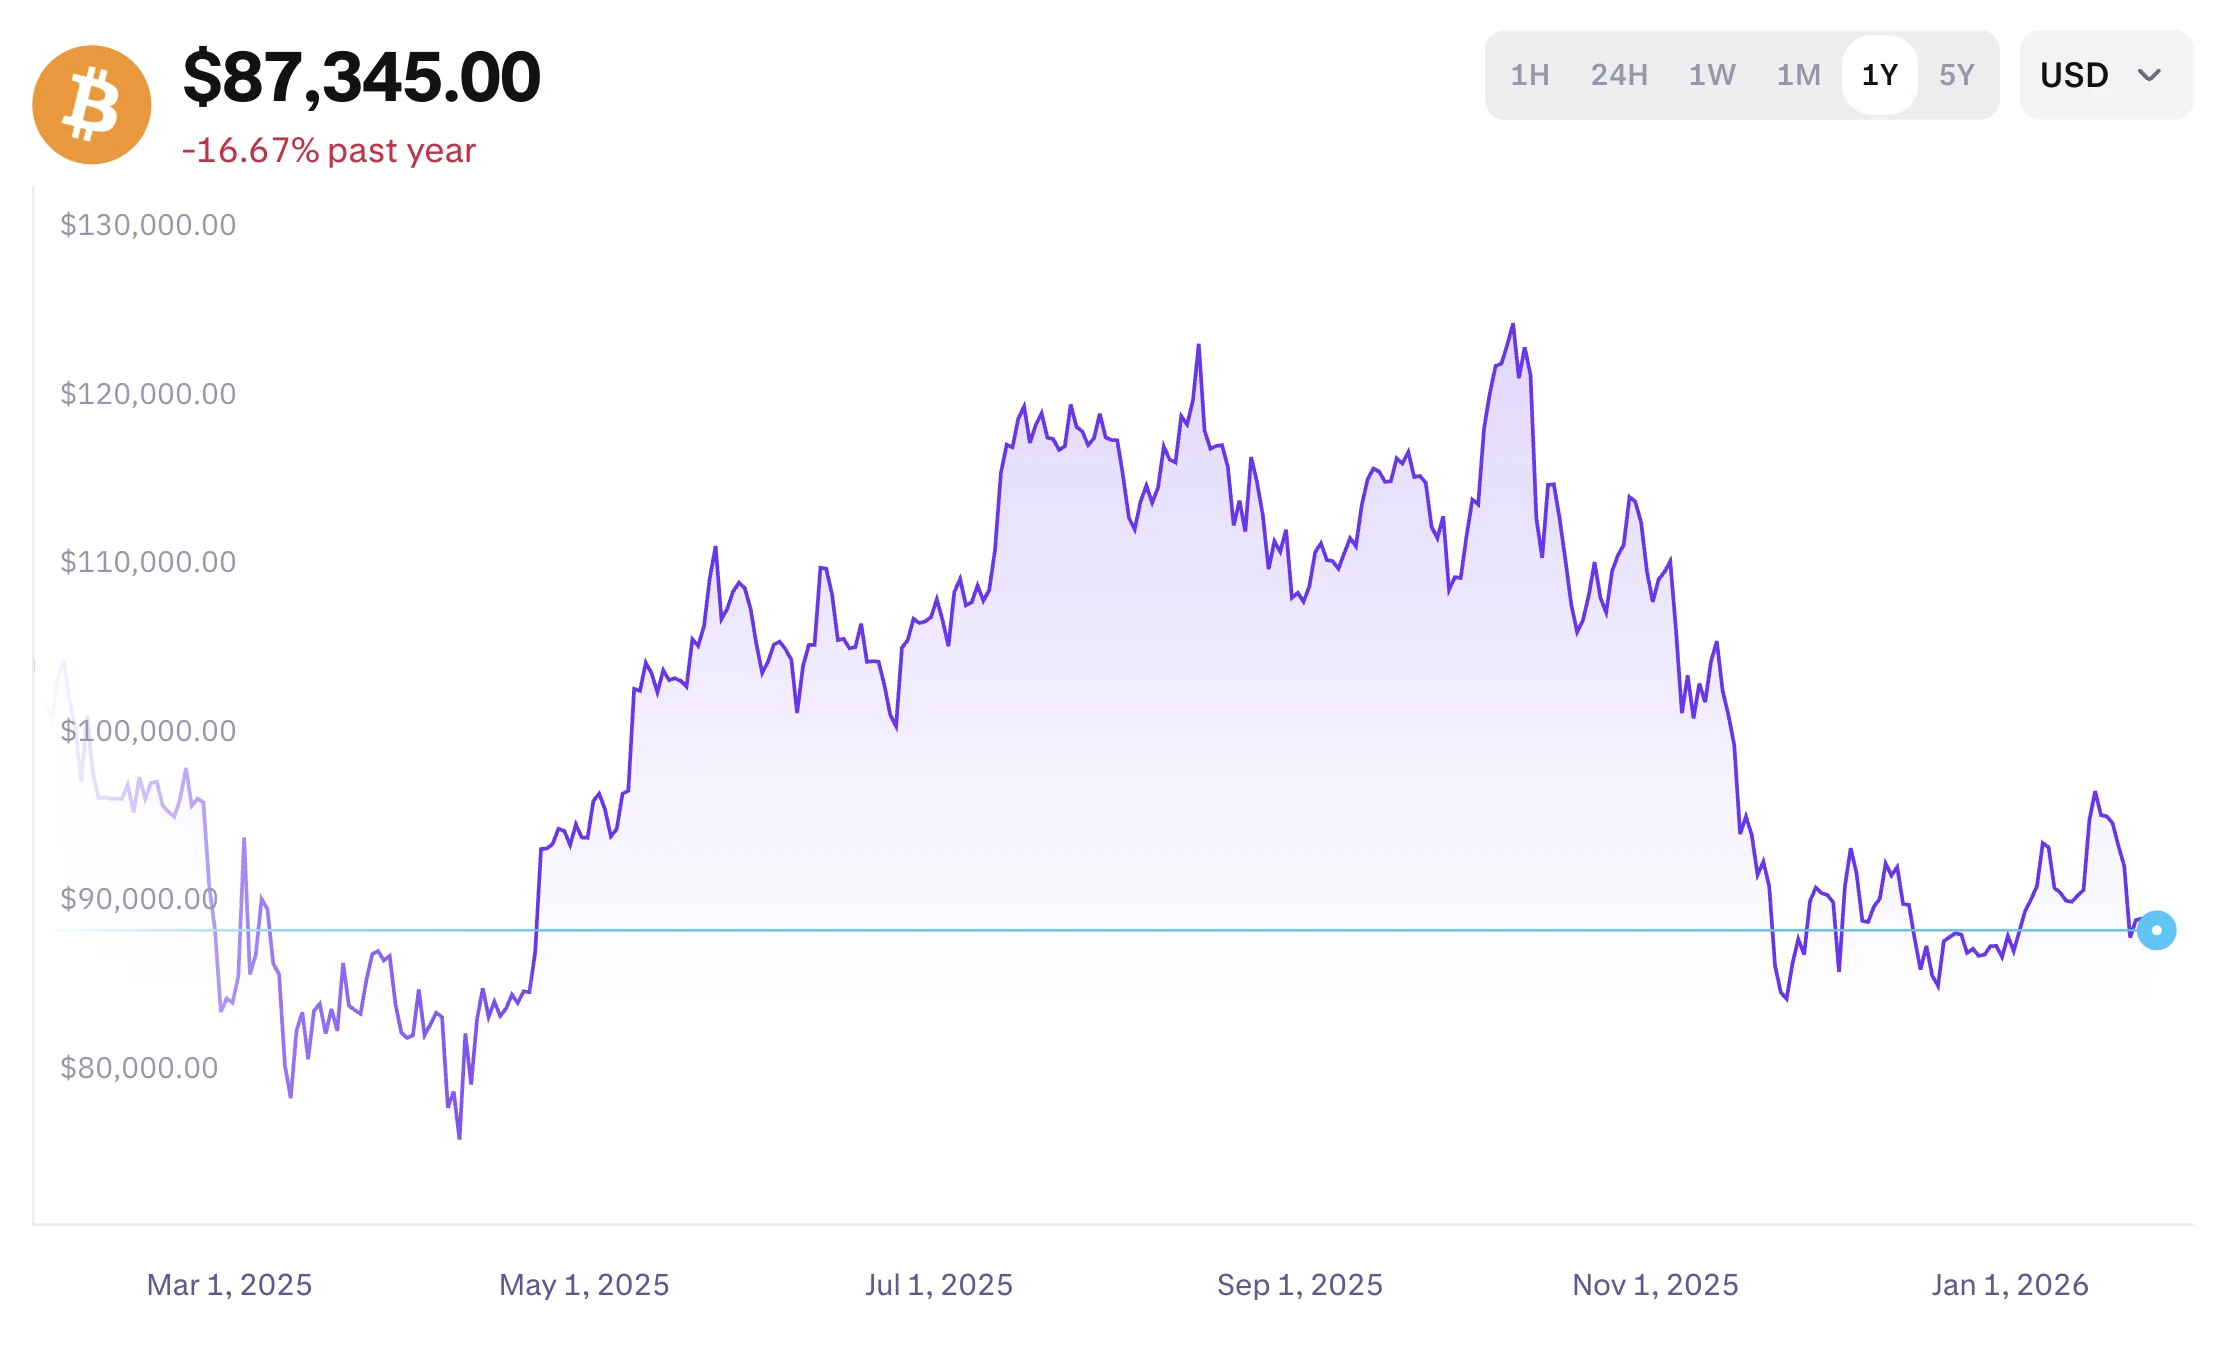Click the Nov 1, 2025 axis label

1655,1285
